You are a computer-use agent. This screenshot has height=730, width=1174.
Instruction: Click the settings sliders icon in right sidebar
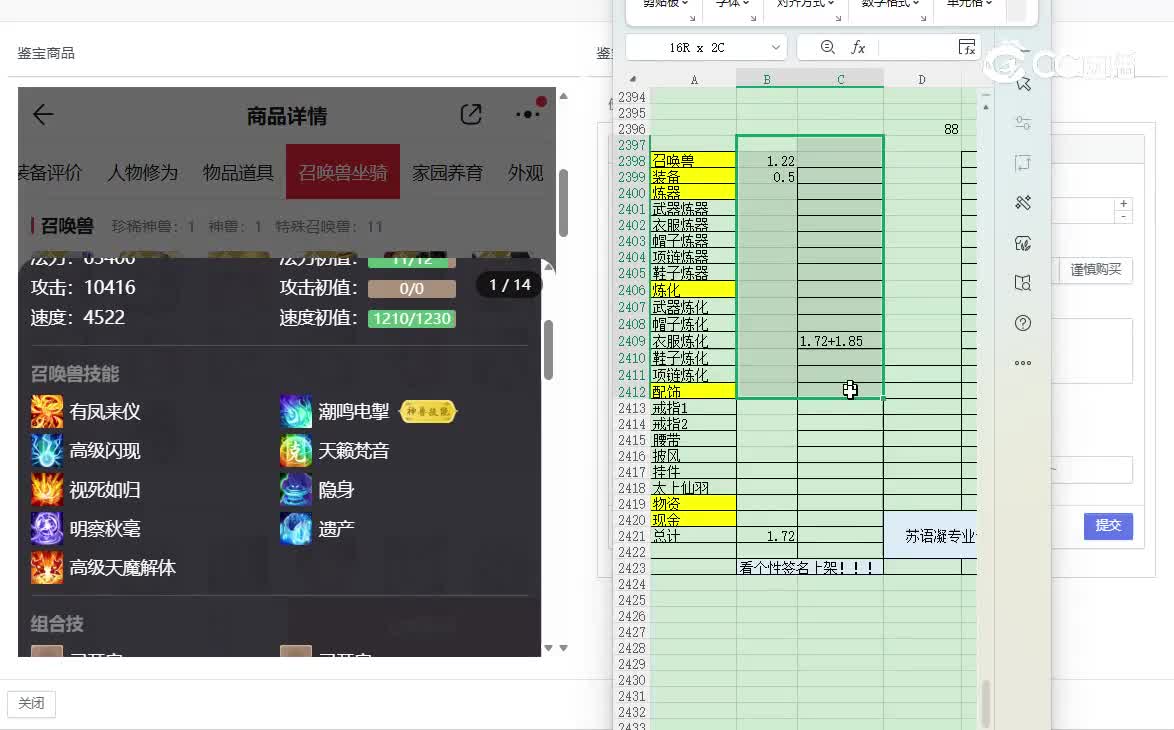tap(1022, 123)
